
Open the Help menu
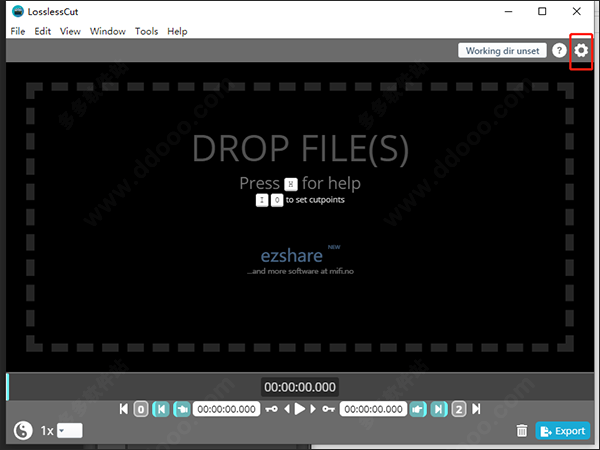177,31
